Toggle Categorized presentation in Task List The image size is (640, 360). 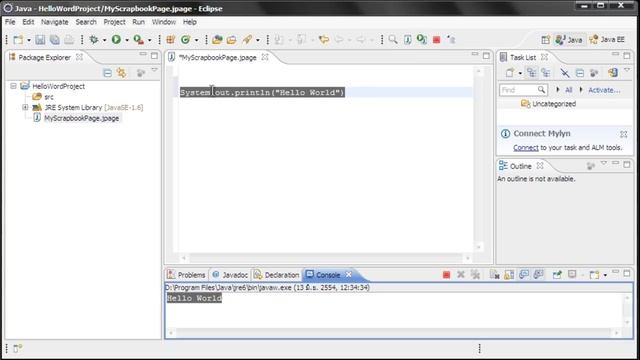[531, 73]
